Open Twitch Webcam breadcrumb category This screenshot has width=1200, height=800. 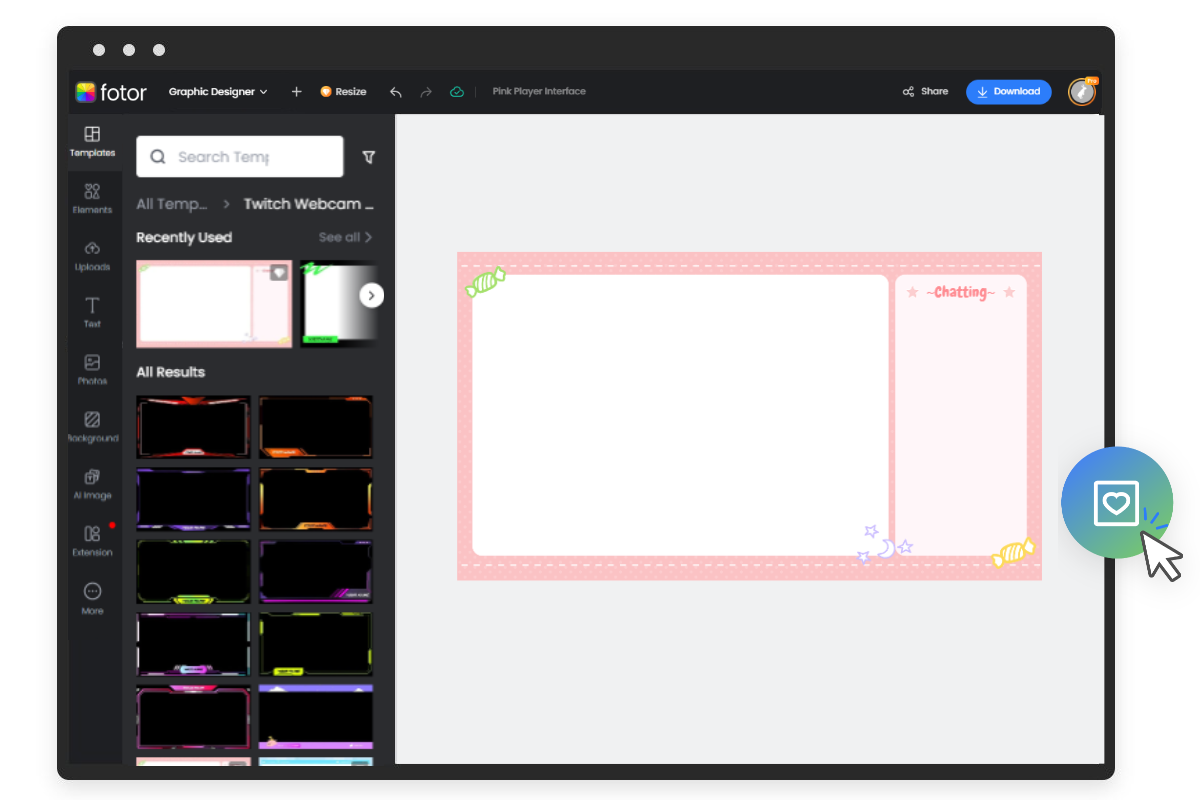pos(308,203)
